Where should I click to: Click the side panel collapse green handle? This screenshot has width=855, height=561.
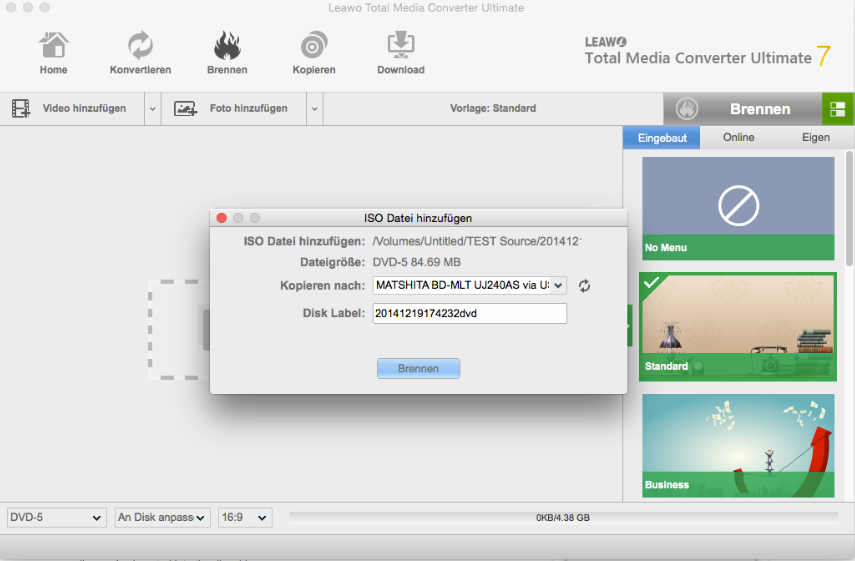629,326
